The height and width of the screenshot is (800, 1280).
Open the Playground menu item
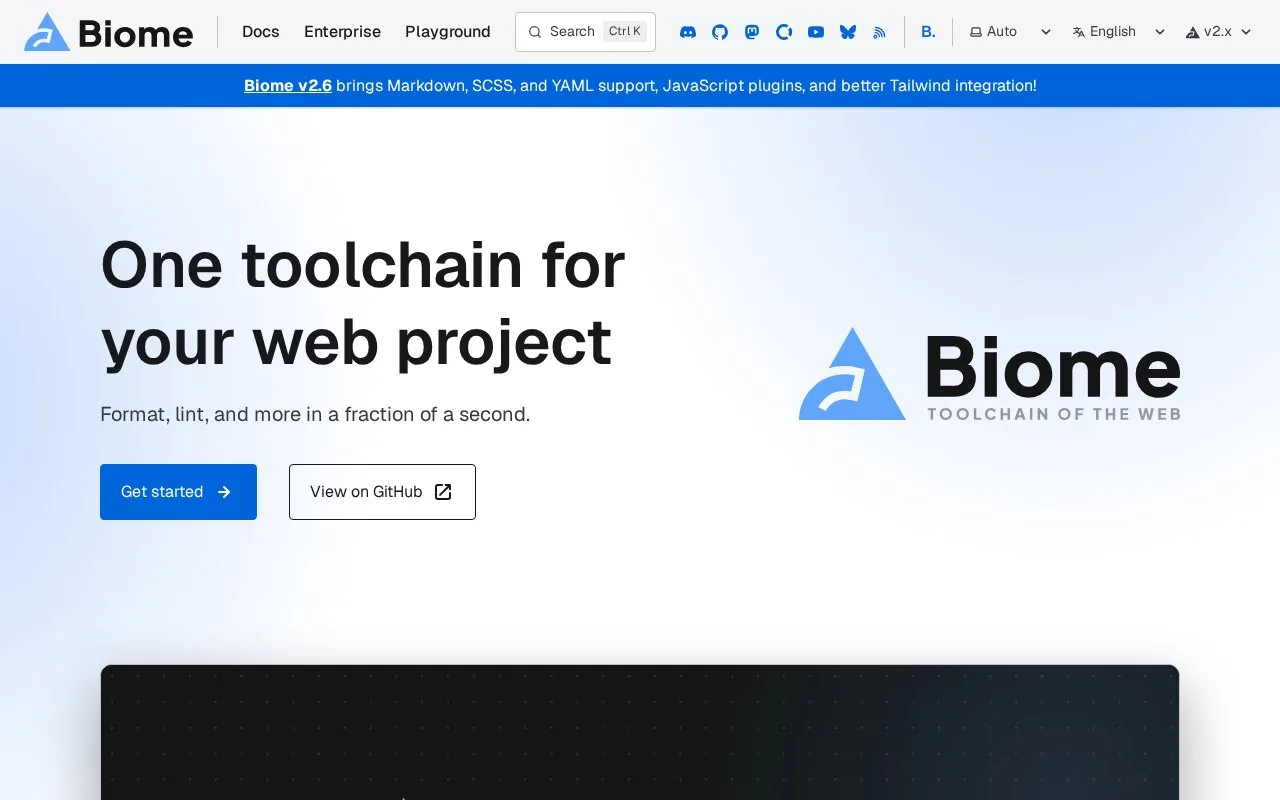pyautogui.click(x=448, y=32)
